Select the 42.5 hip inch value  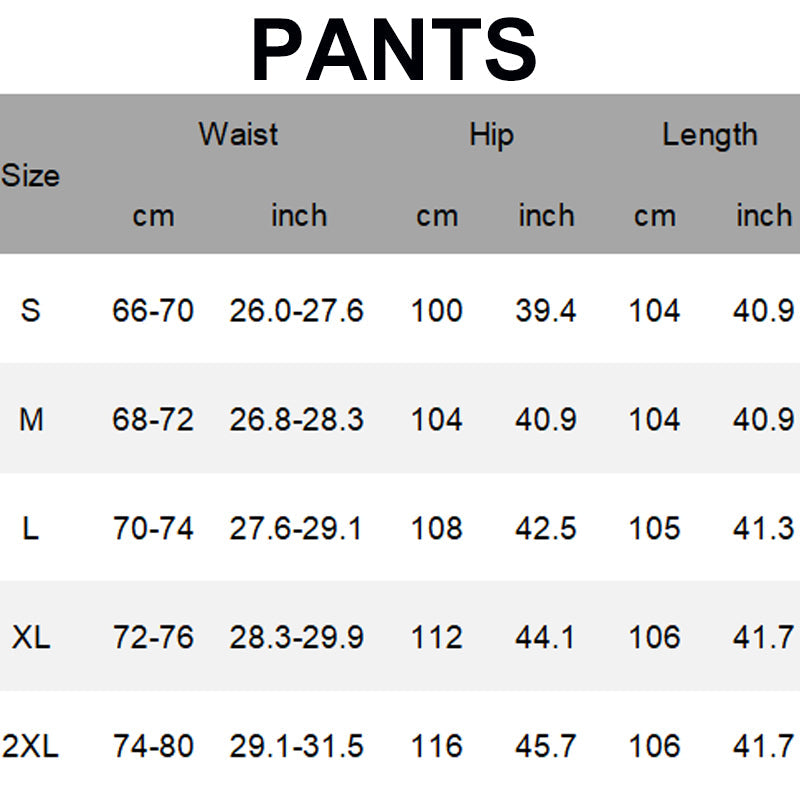click(546, 528)
